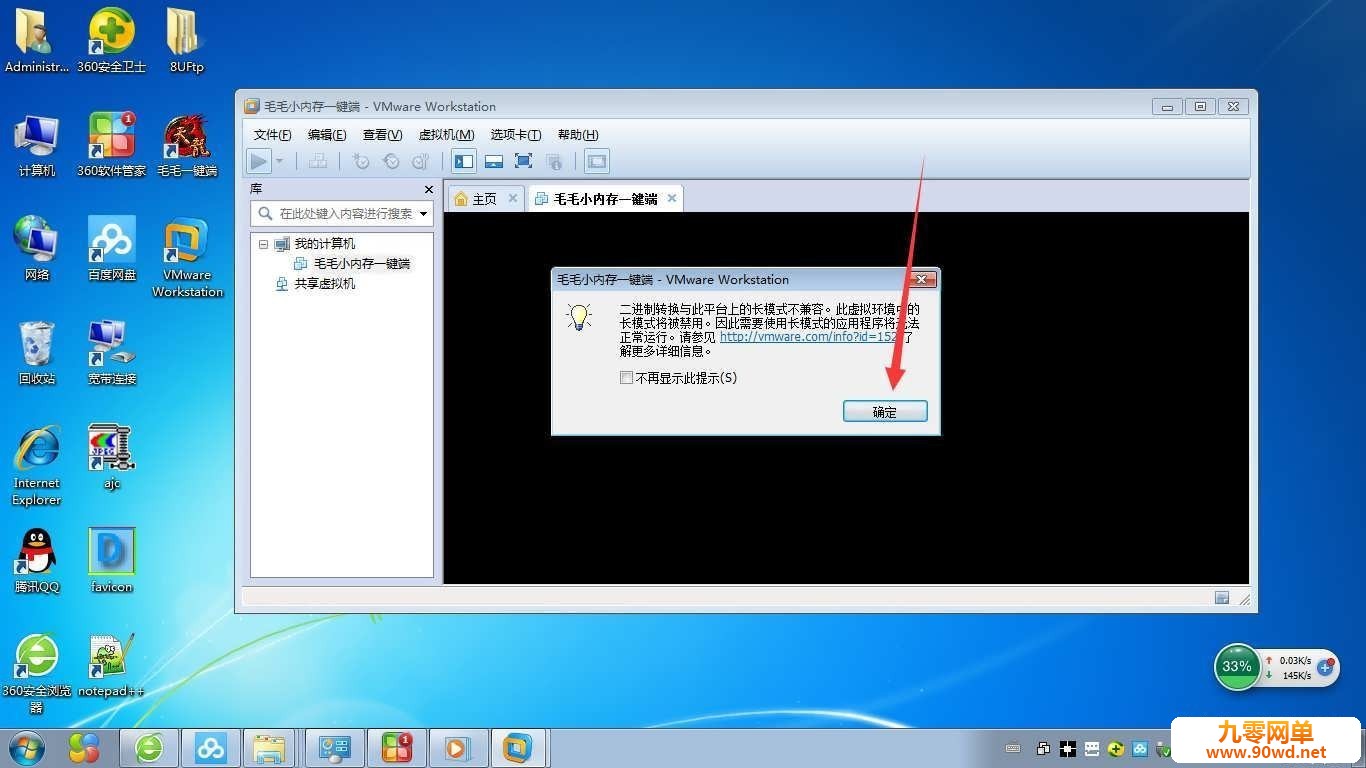Screen dimensions: 1366x768
Task: Open the 计算机 desktop icon
Action: pos(37,146)
